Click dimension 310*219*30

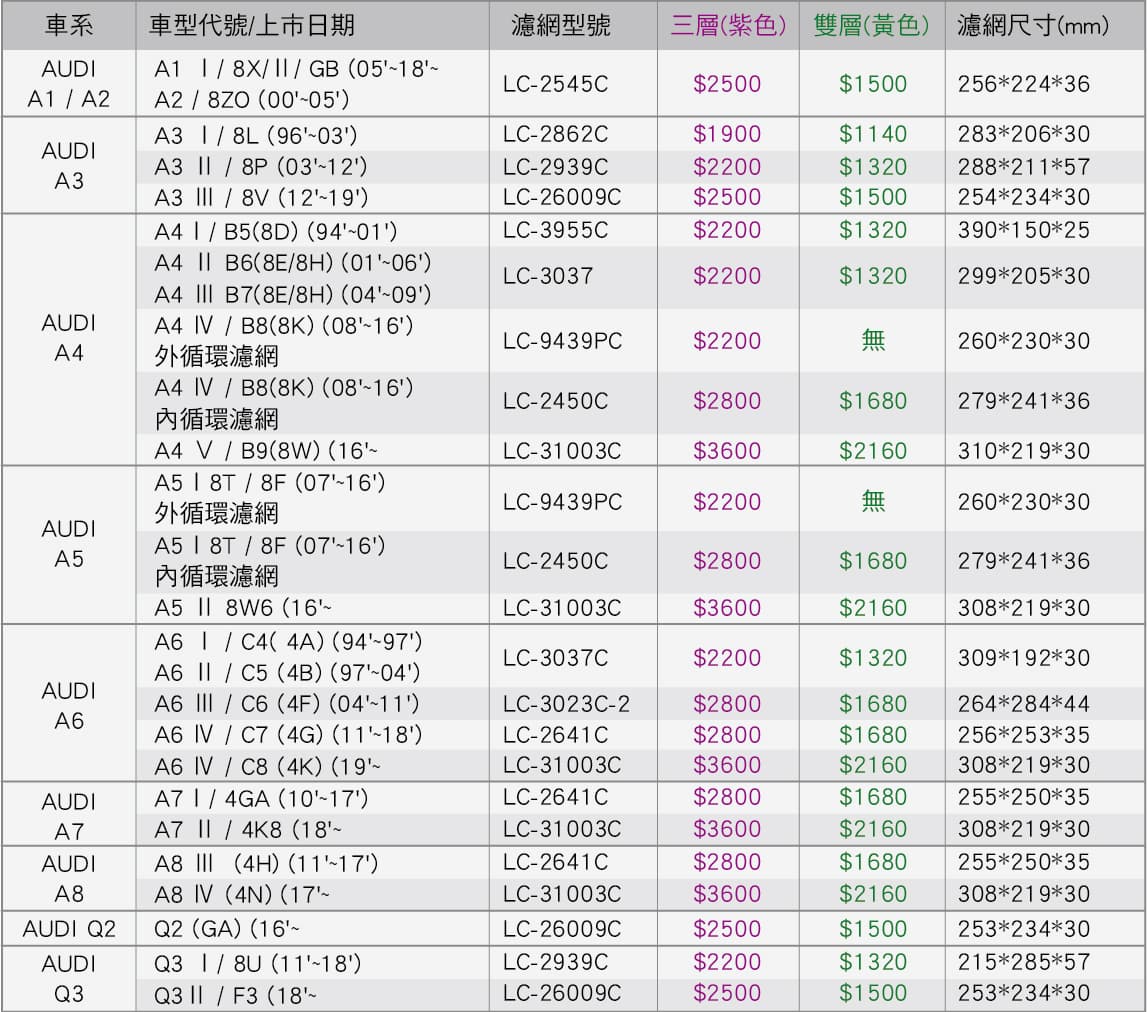click(x=1024, y=451)
